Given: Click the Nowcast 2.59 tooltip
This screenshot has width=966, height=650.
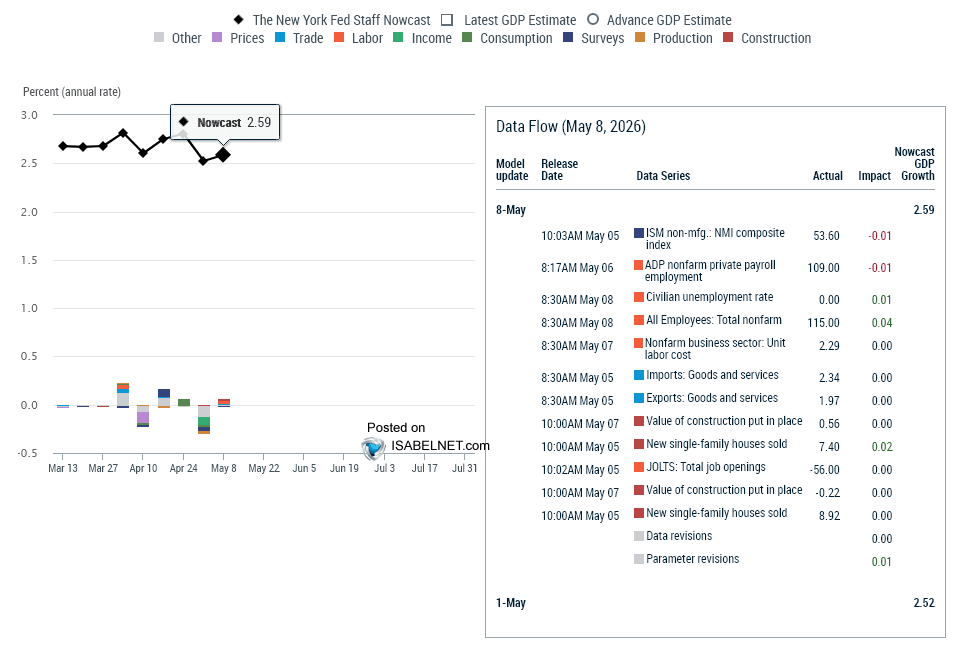Looking at the screenshot, I should [225, 123].
